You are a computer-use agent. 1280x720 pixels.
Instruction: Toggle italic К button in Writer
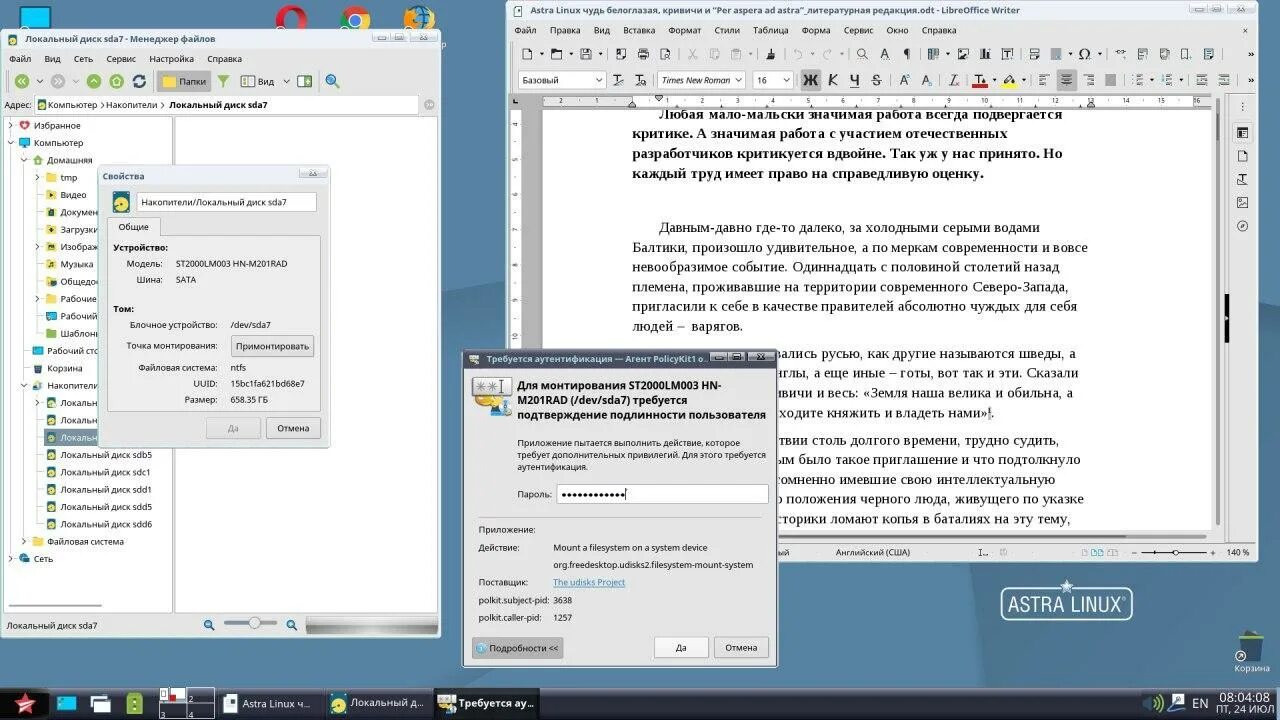click(x=832, y=80)
